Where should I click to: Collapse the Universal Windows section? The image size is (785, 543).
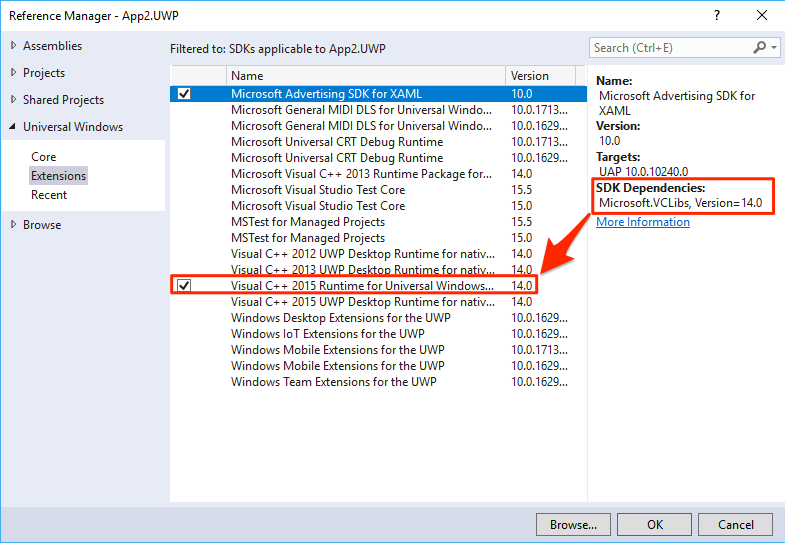pyautogui.click(x=13, y=127)
